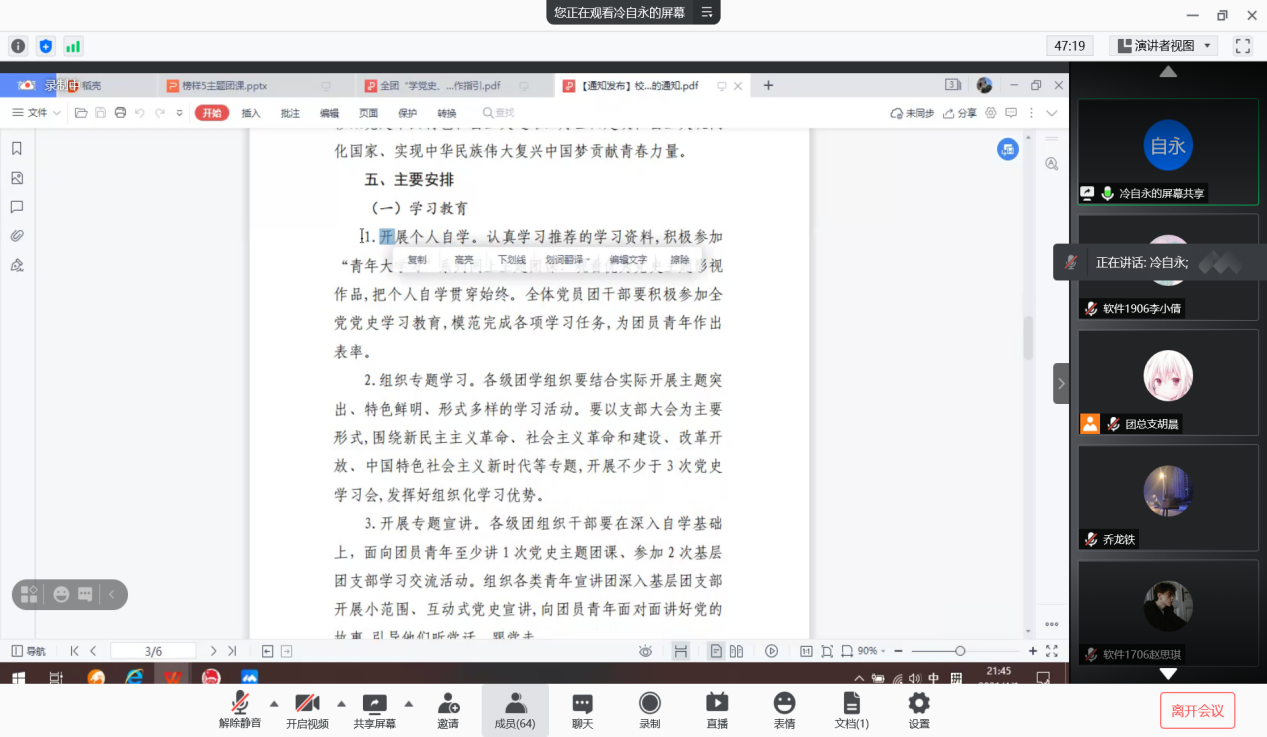Click the 离开会议 leave meeting button
The height and width of the screenshot is (737, 1267).
[x=1199, y=711]
